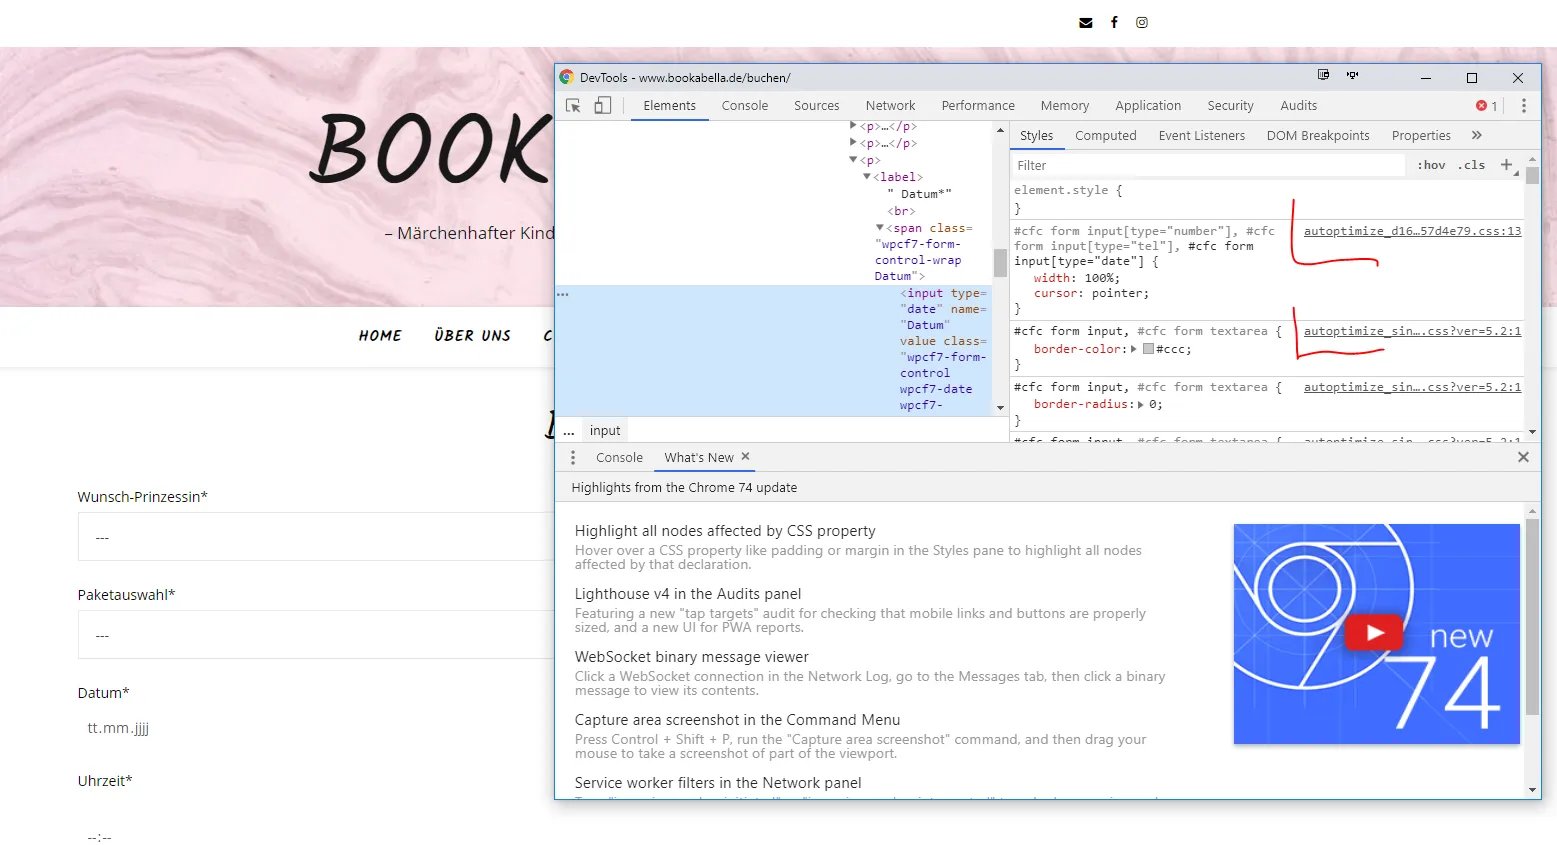
Task: Open the stylesheet link beside border-color rule
Action: [x=1412, y=331]
